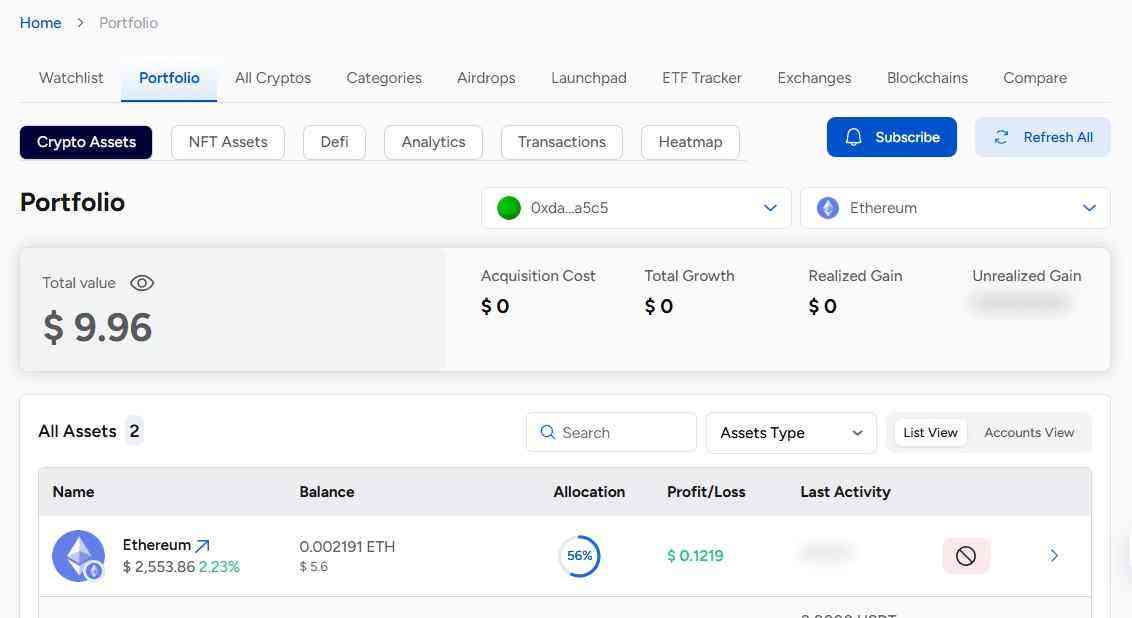Show NFT Assets section
The width and height of the screenshot is (1132, 618).
coord(228,142)
